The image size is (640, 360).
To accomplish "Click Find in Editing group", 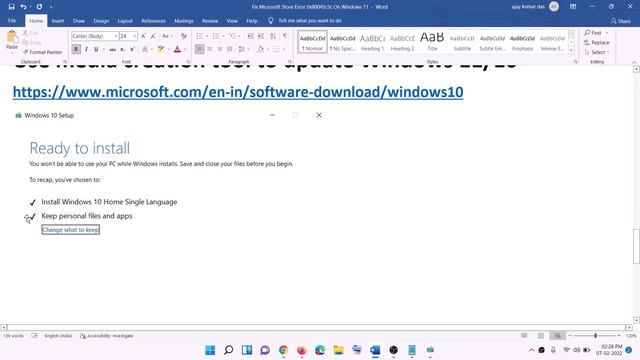I will point(593,33).
